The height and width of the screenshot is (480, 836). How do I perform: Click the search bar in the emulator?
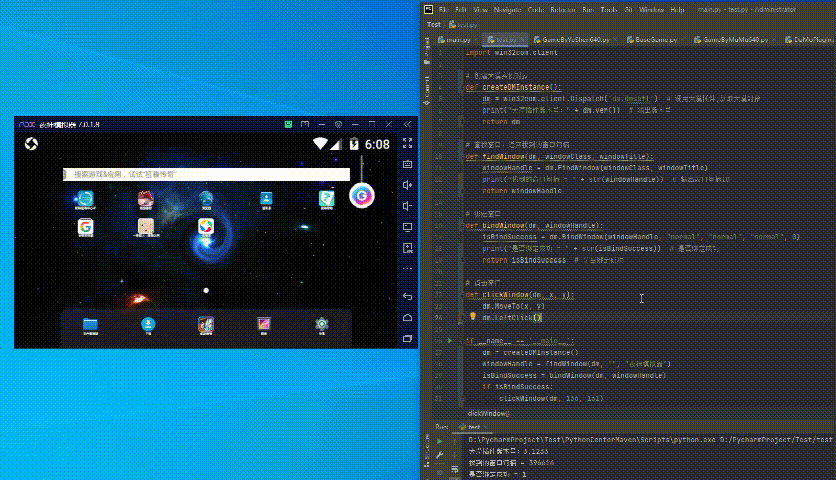(x=206, y=174)
